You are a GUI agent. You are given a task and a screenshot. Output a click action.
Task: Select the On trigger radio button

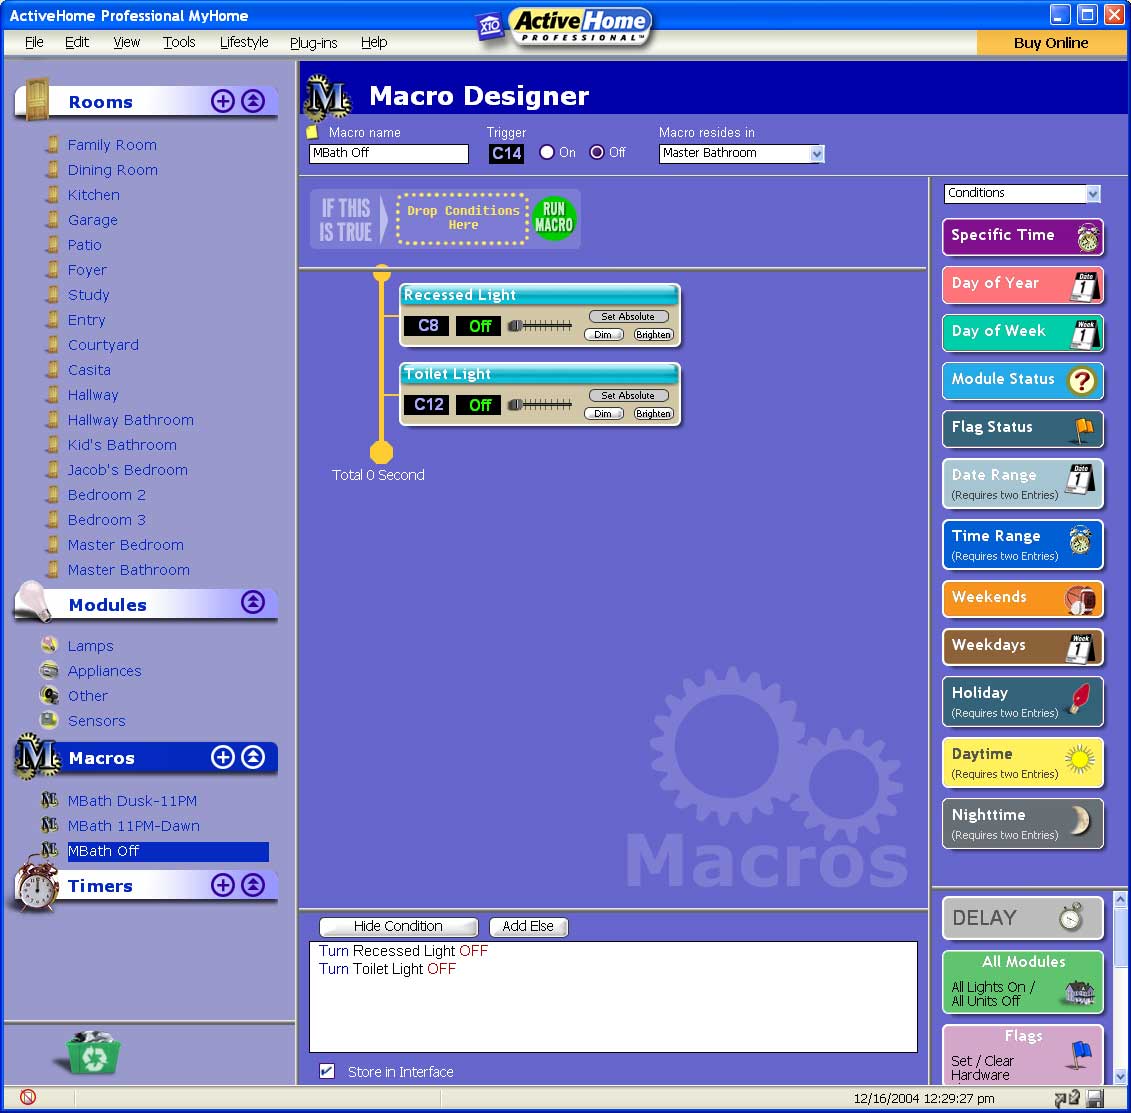[x=547, y=153]
